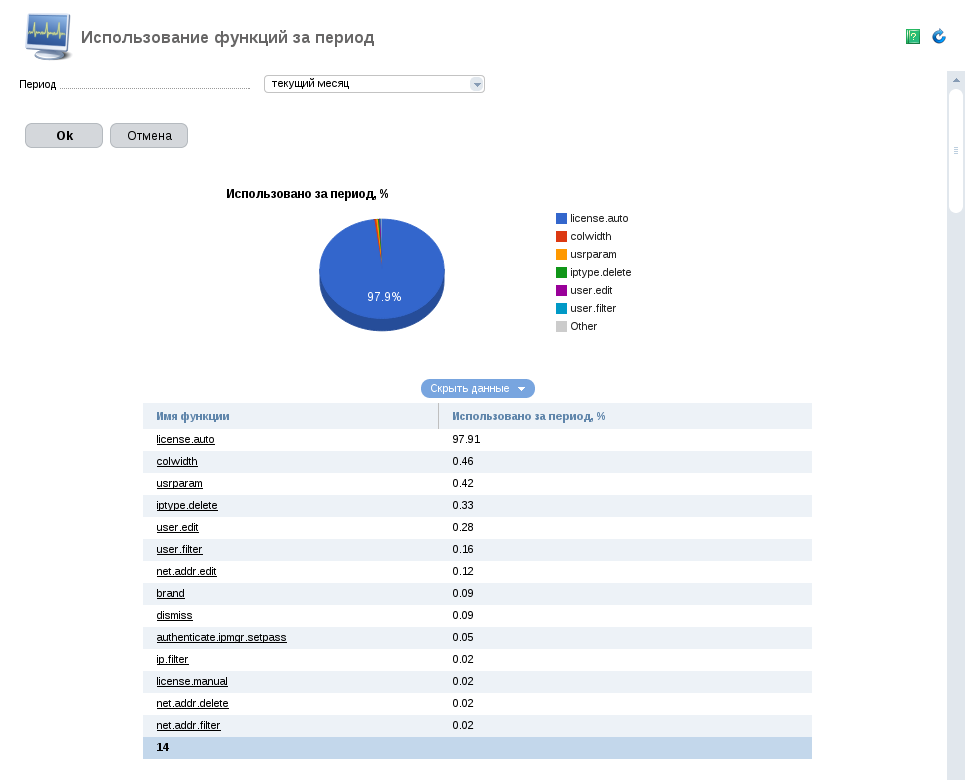Click the Отмена button

(x=149, y=135)
